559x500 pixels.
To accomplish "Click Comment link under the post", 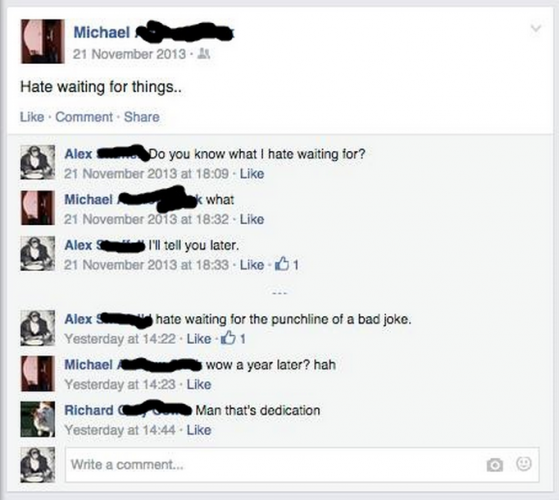I will (x=84, y=117).
